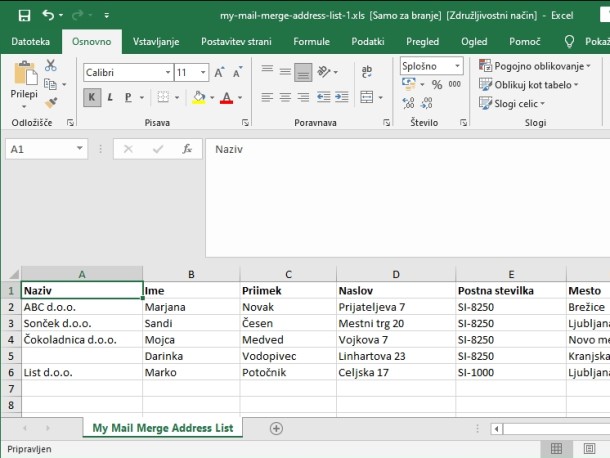This screenshot has height=458, width=610.
Task: Open the Datoteka tab
Action: pyautogui.click(x=30, y=42)
